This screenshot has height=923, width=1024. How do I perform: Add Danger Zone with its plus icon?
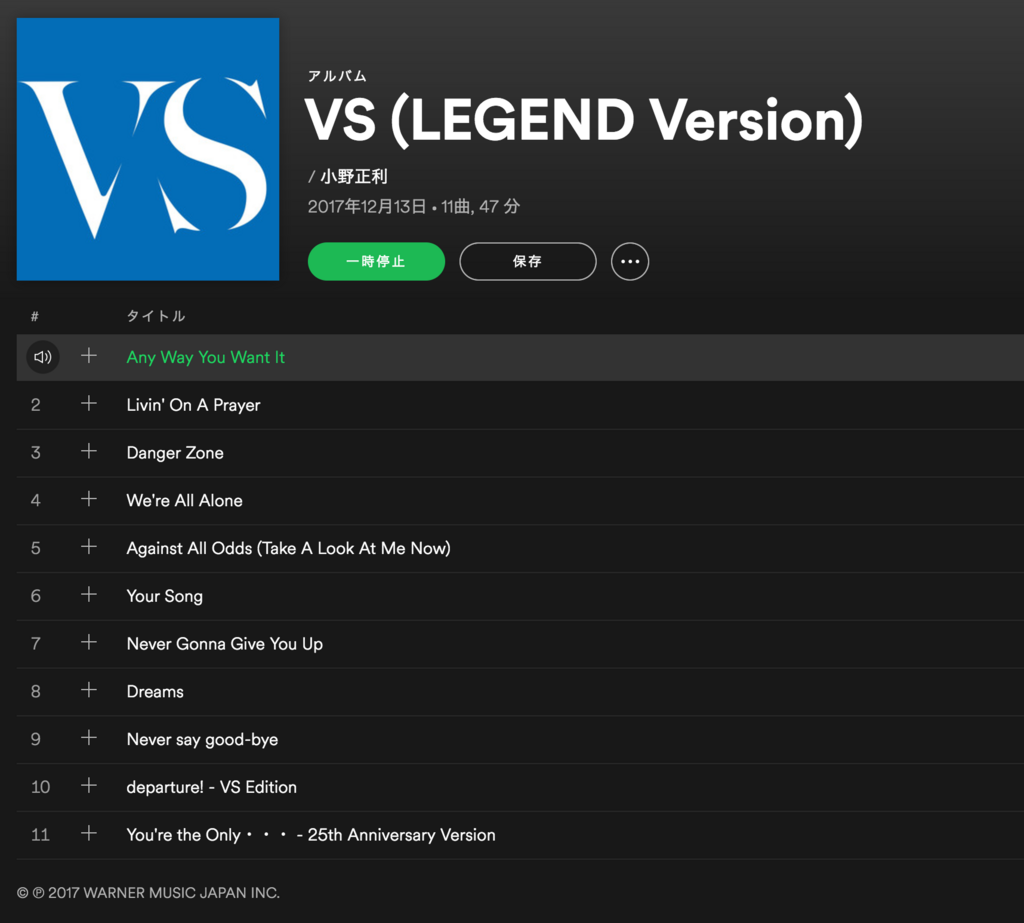pyautogui.click(x=89, y=451)
